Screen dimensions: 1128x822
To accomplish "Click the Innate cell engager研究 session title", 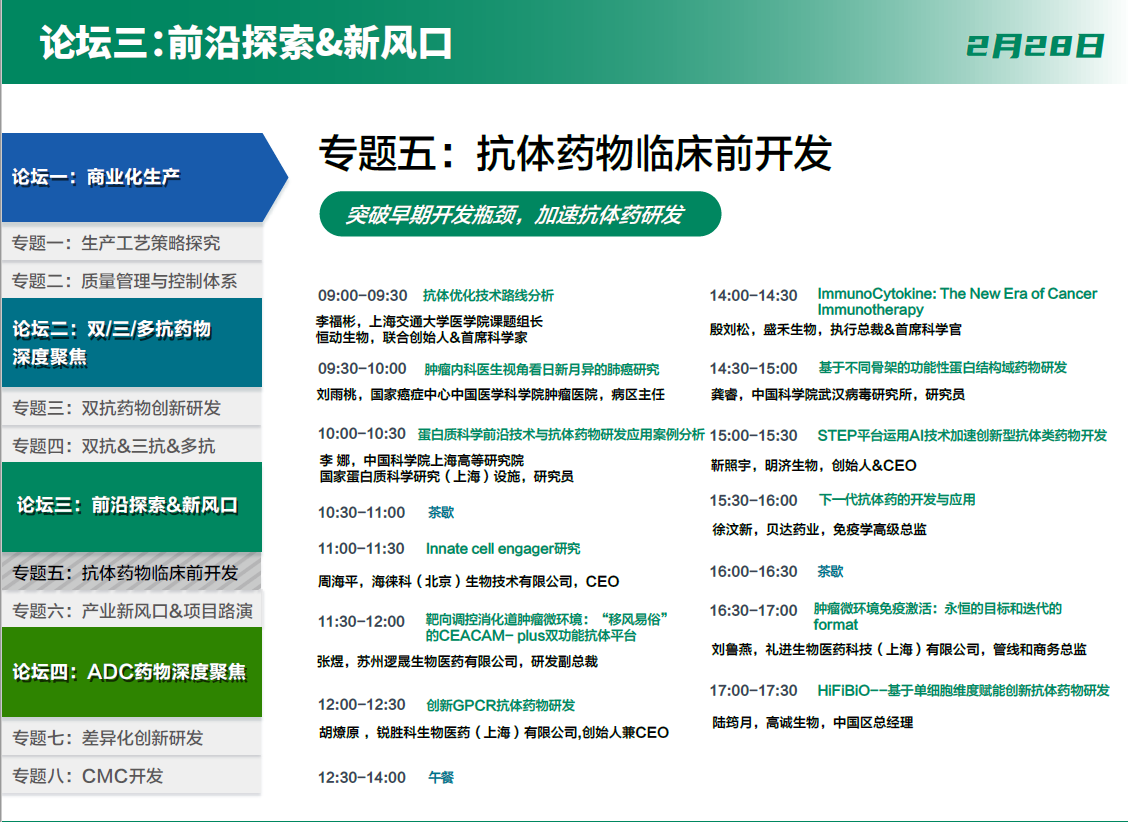I will point(503,549).
